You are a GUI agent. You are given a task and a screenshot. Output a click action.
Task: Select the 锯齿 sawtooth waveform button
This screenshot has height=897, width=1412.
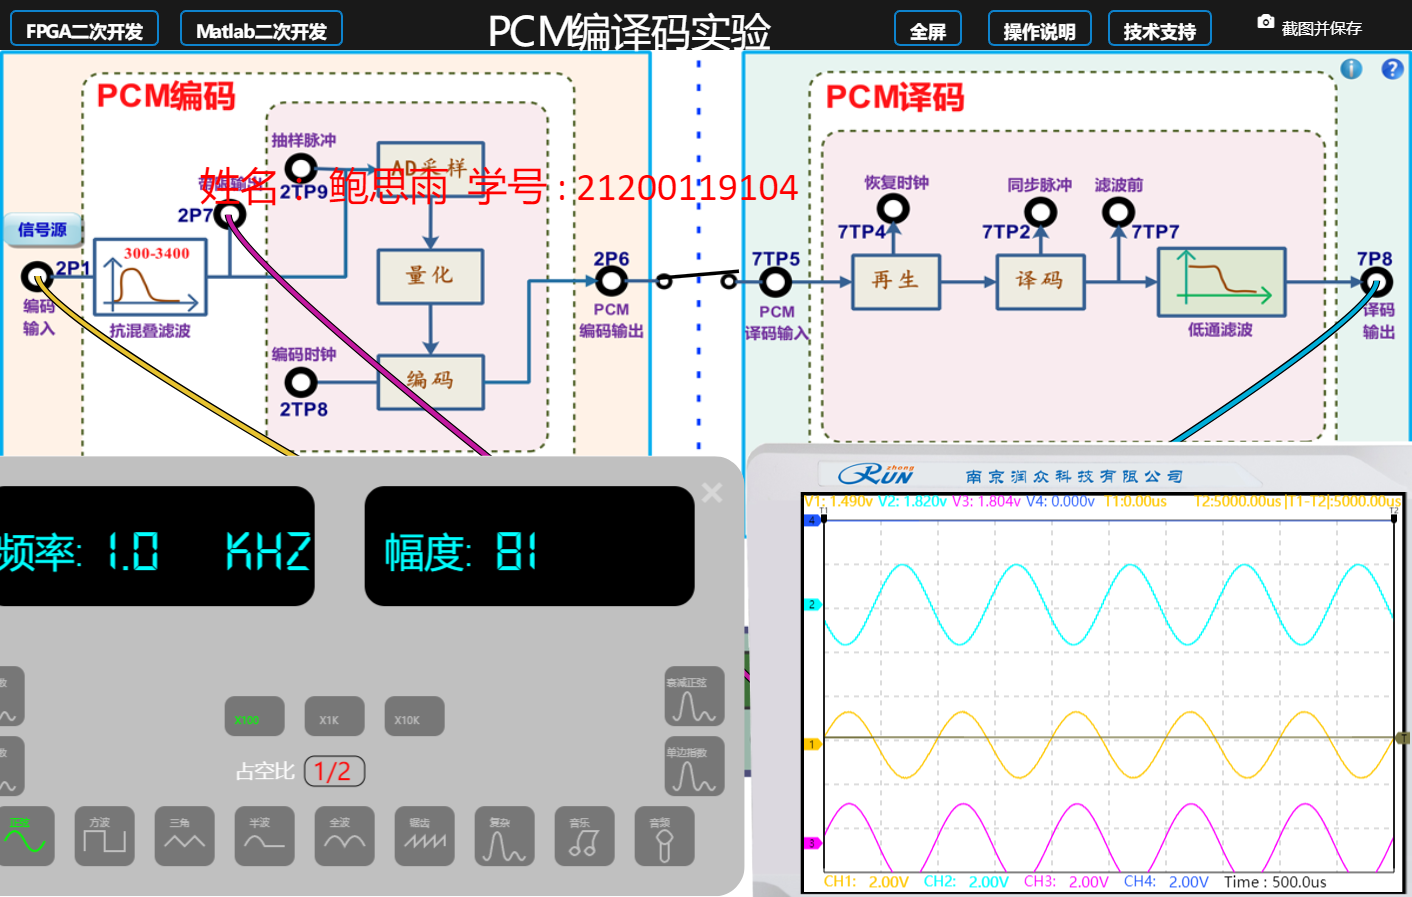click(x=424, y=836)
